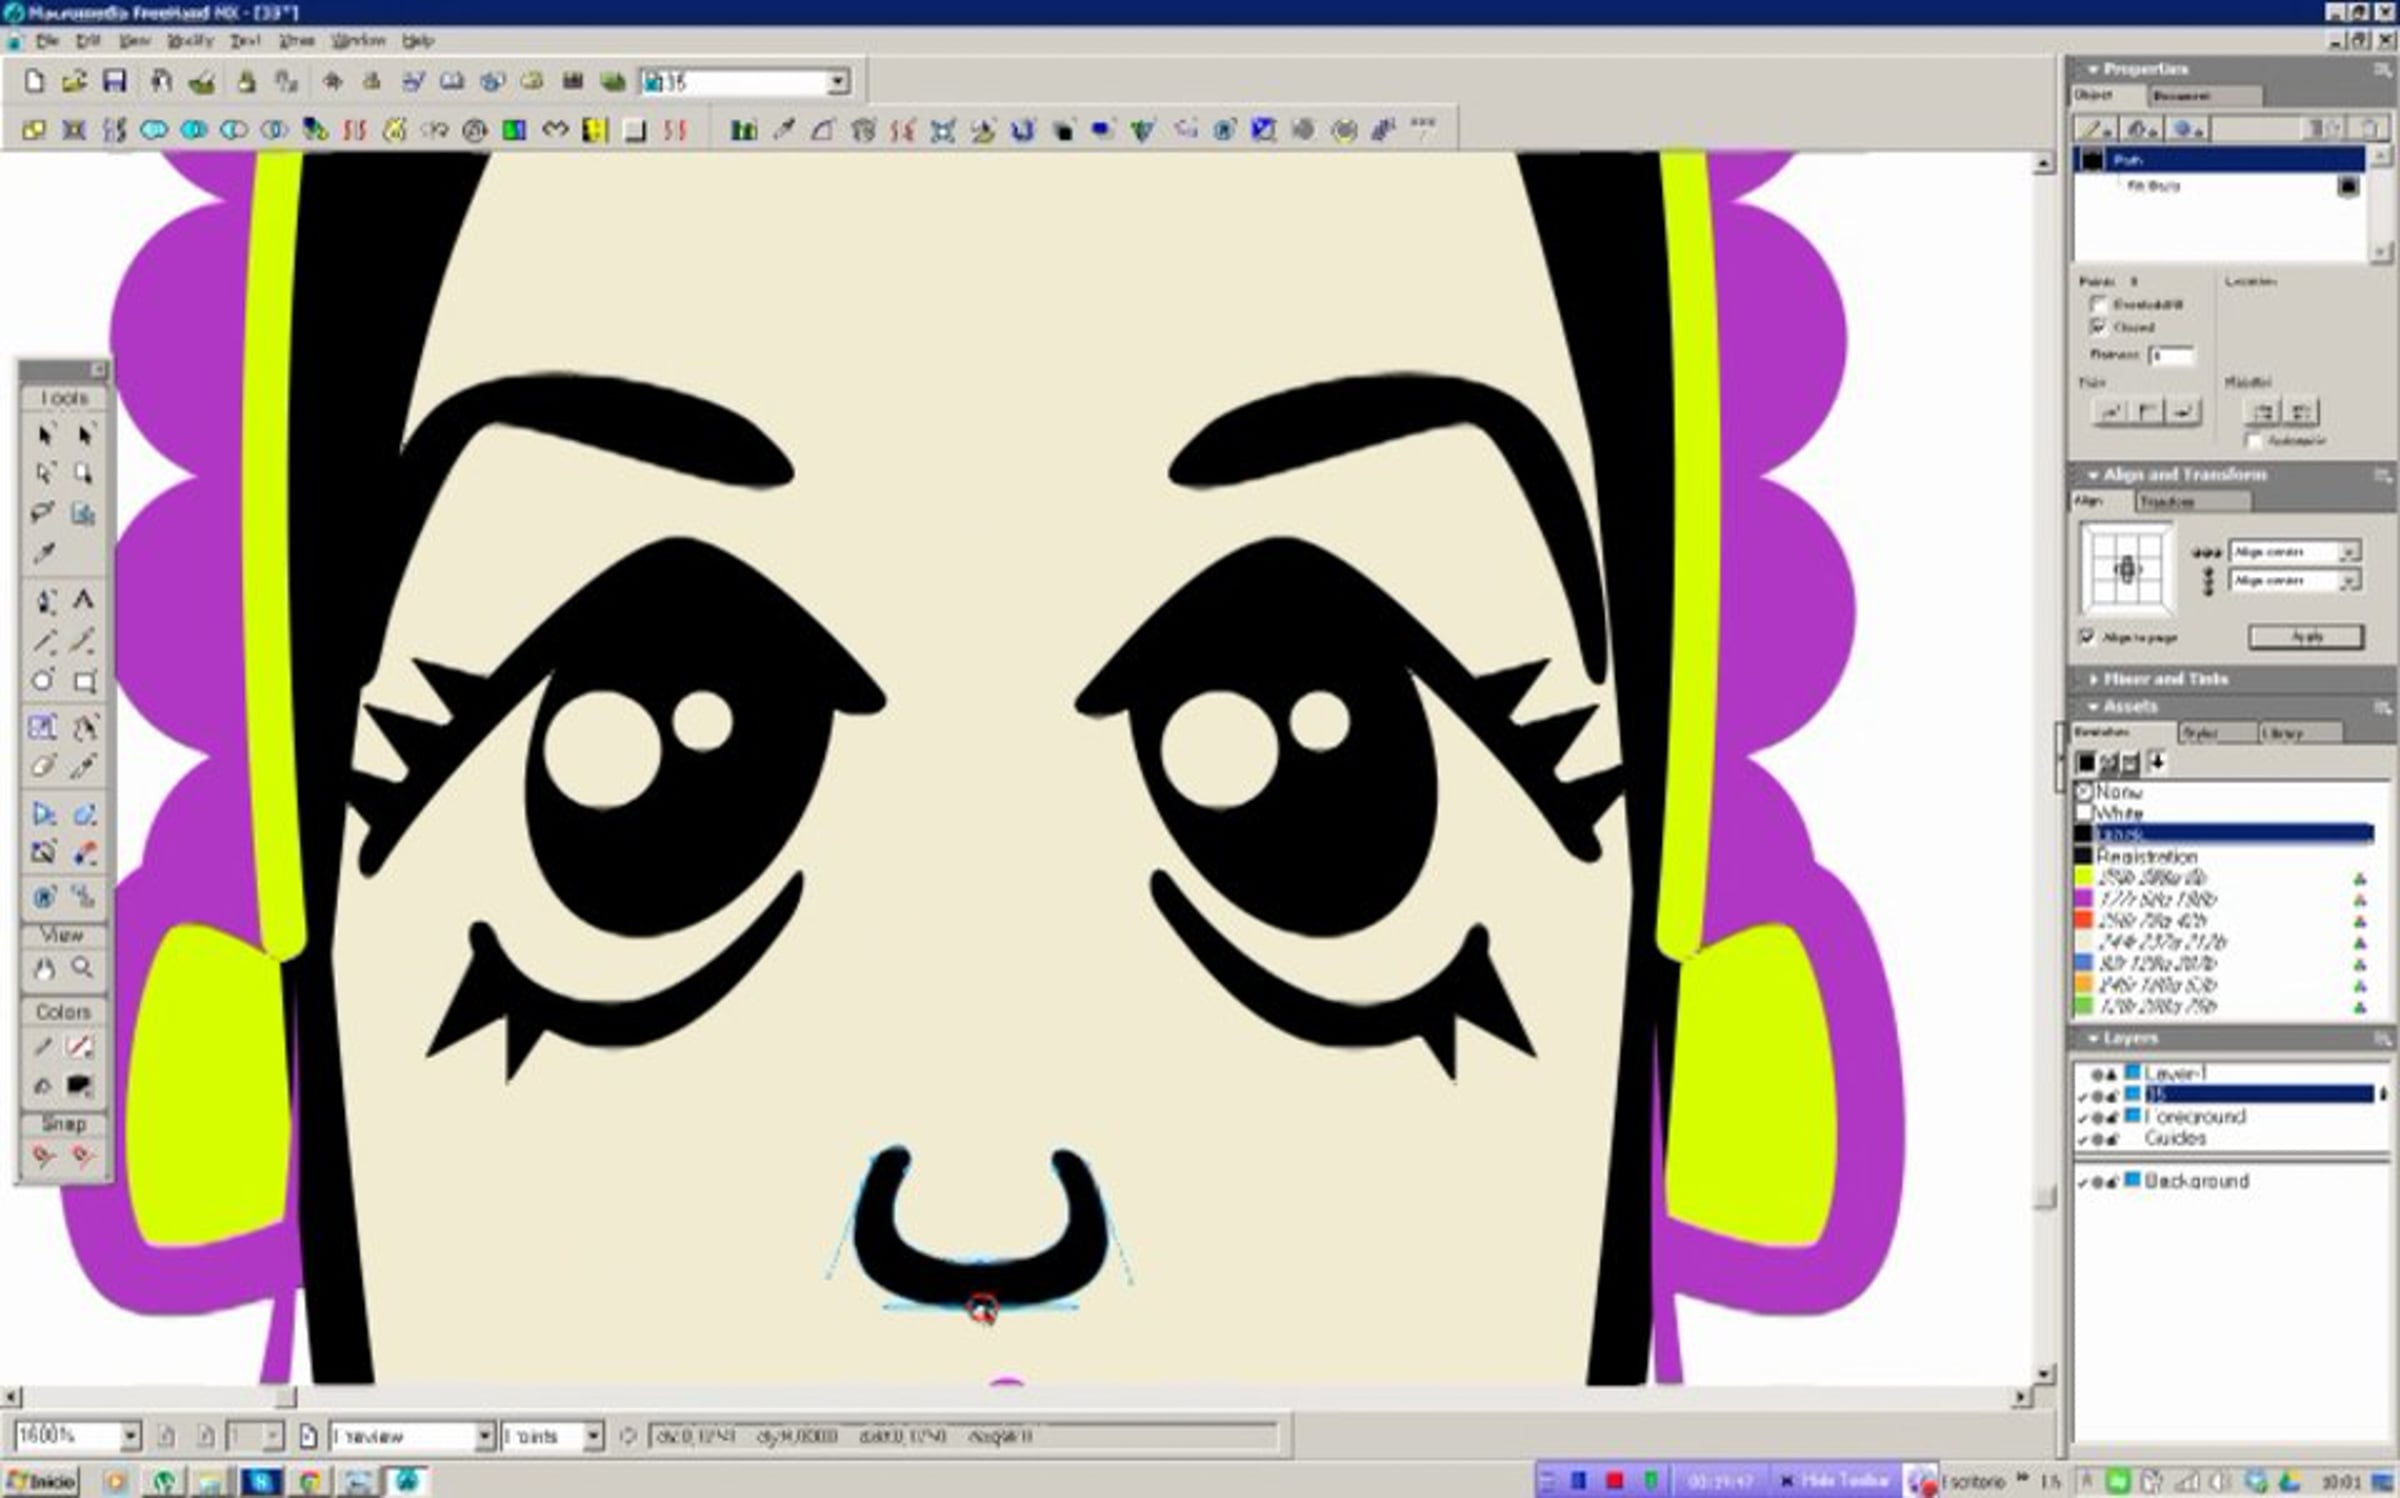2400x1498 pixels.
Task: Open the Modify menu
Action: (x=190, y=41)
